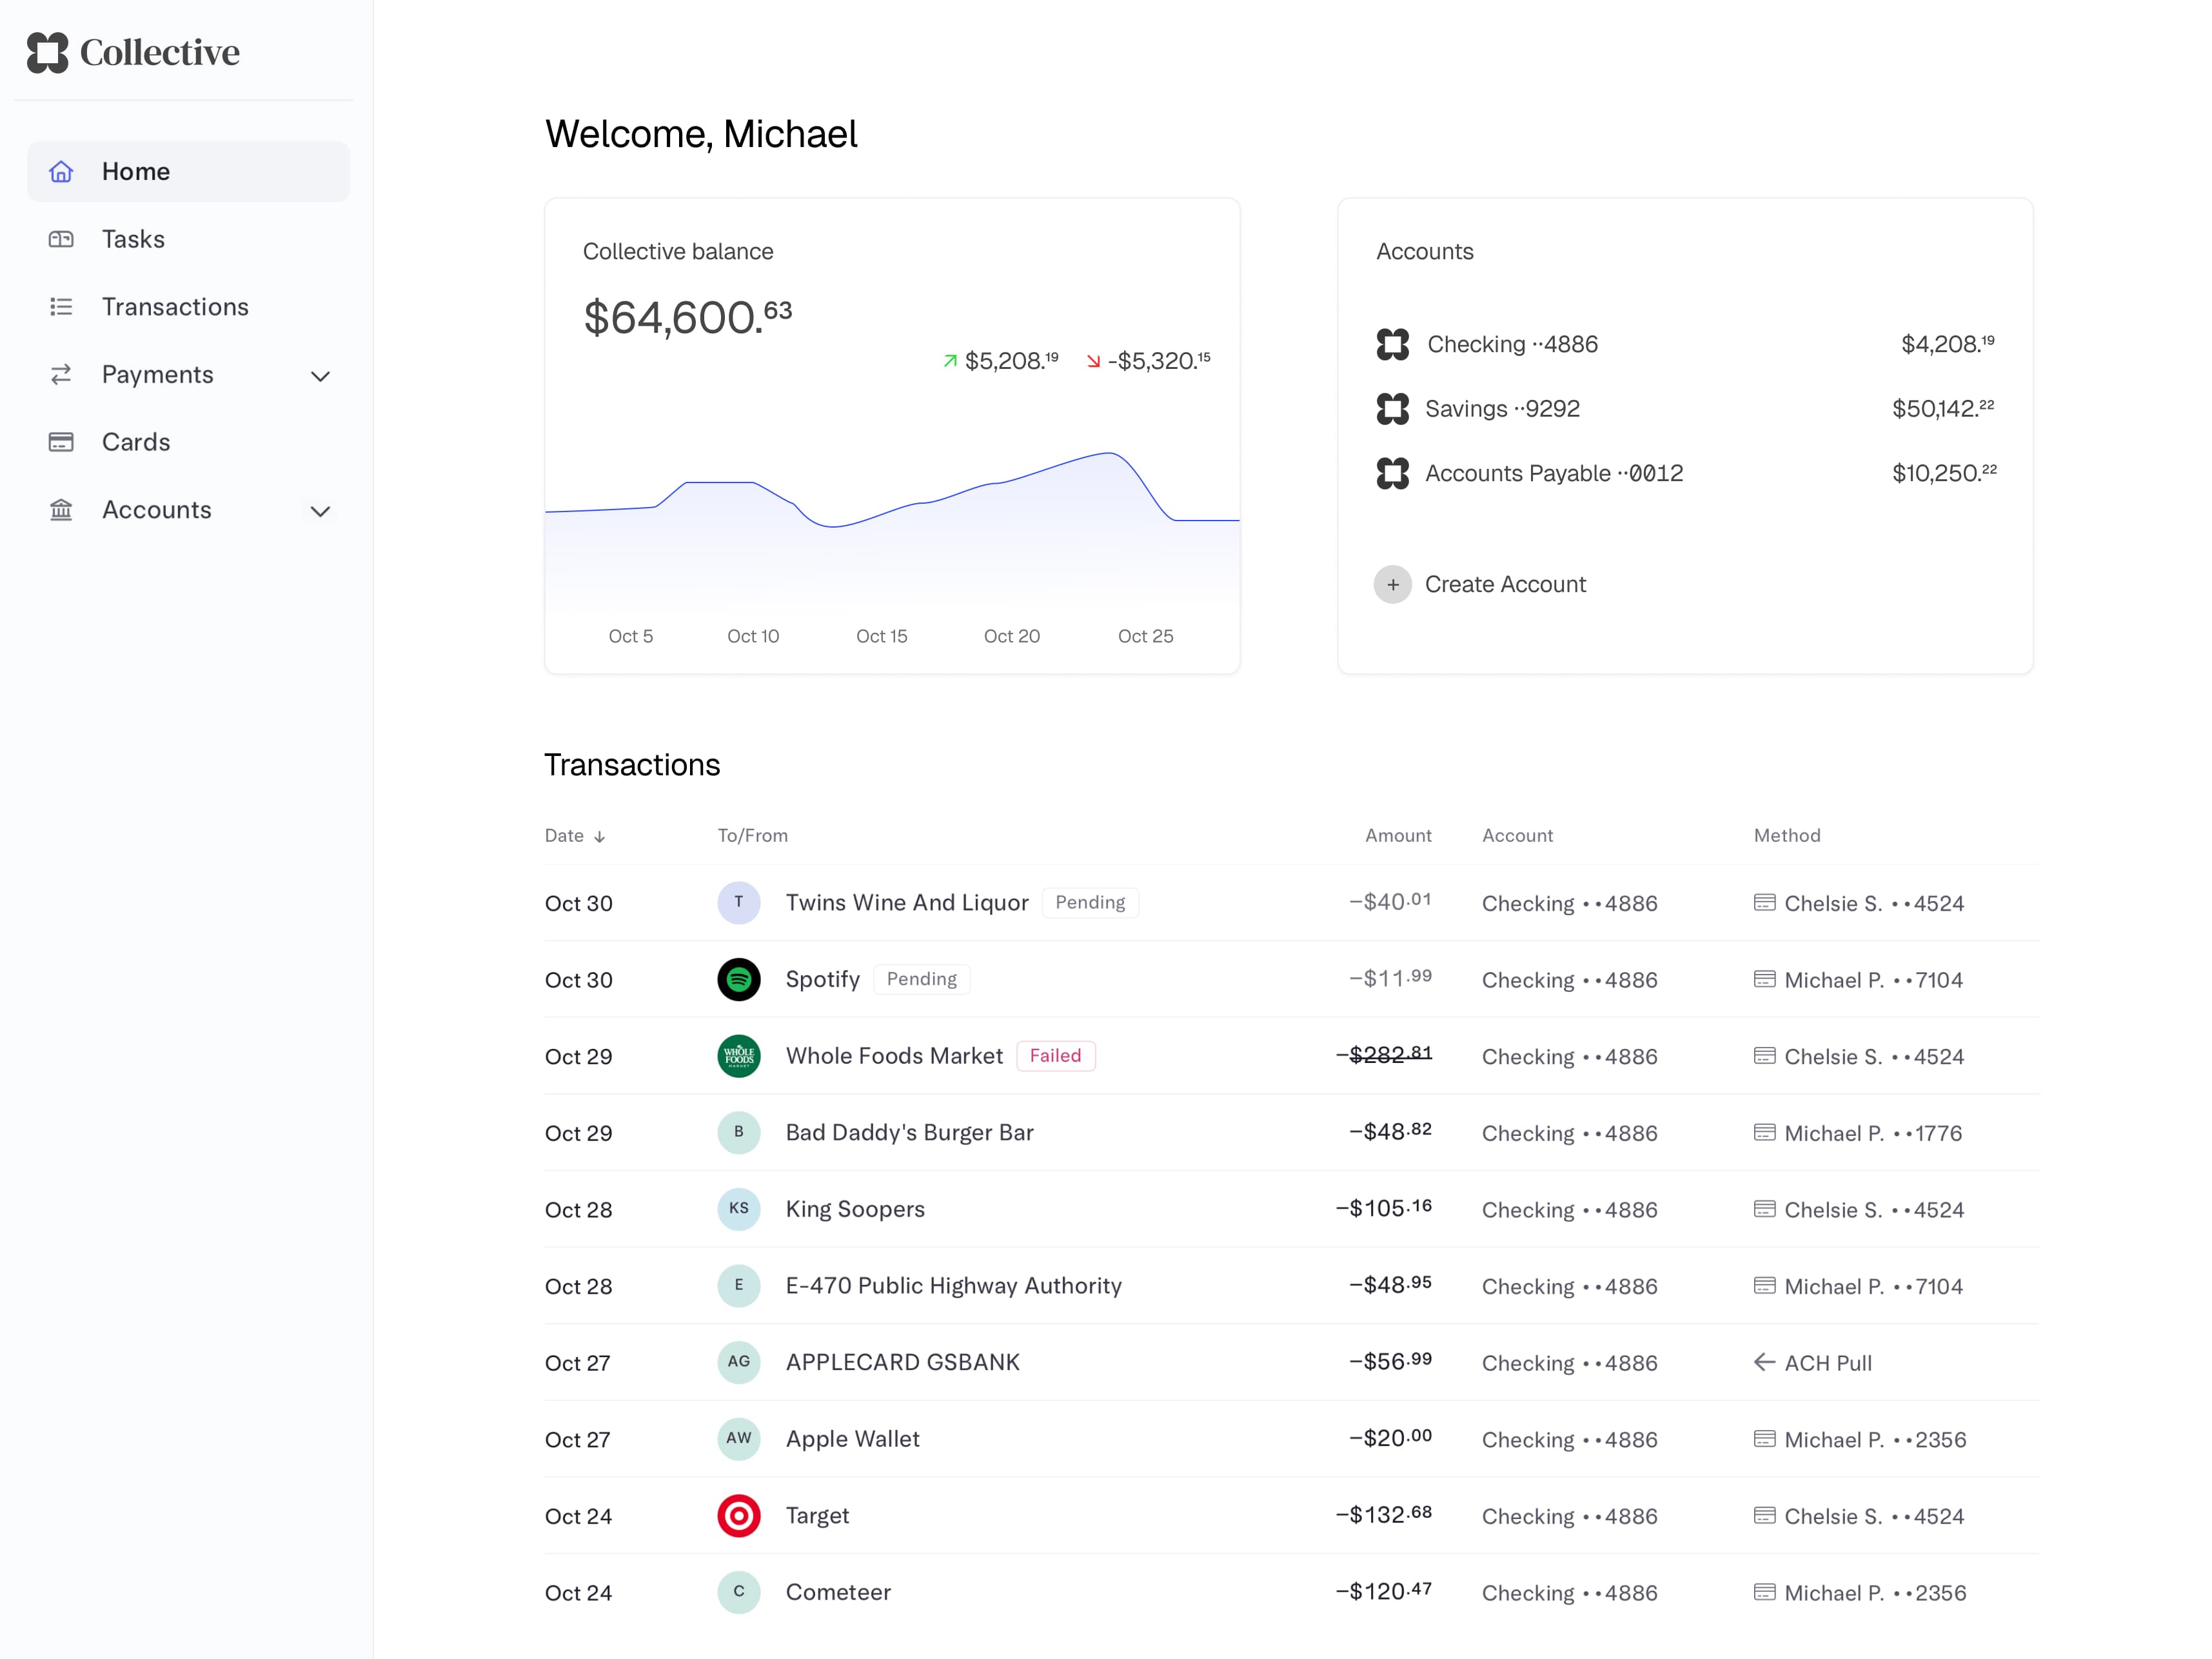Click the Collective logo icon
Image resolution: width=2212 pixels, height=1659 pixels.
(x=47, y=52)
